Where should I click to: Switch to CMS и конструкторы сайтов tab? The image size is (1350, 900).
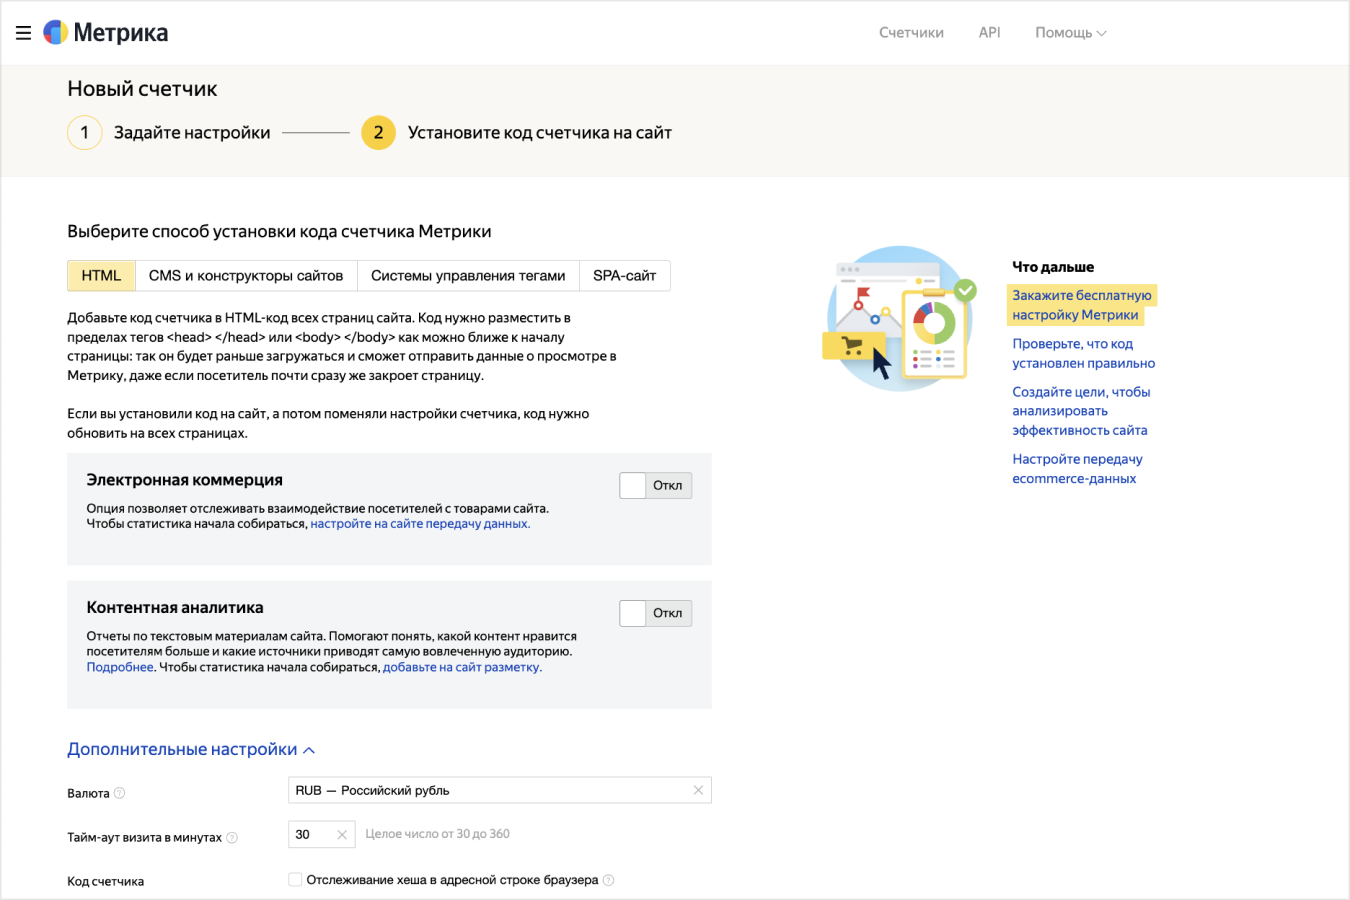[246, 276]
